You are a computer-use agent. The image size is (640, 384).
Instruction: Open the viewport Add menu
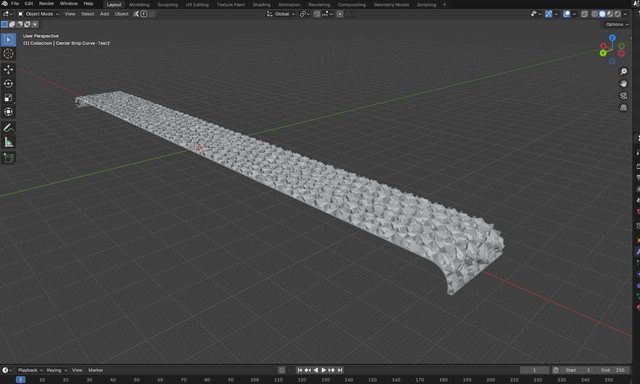[x=104, y=14]
